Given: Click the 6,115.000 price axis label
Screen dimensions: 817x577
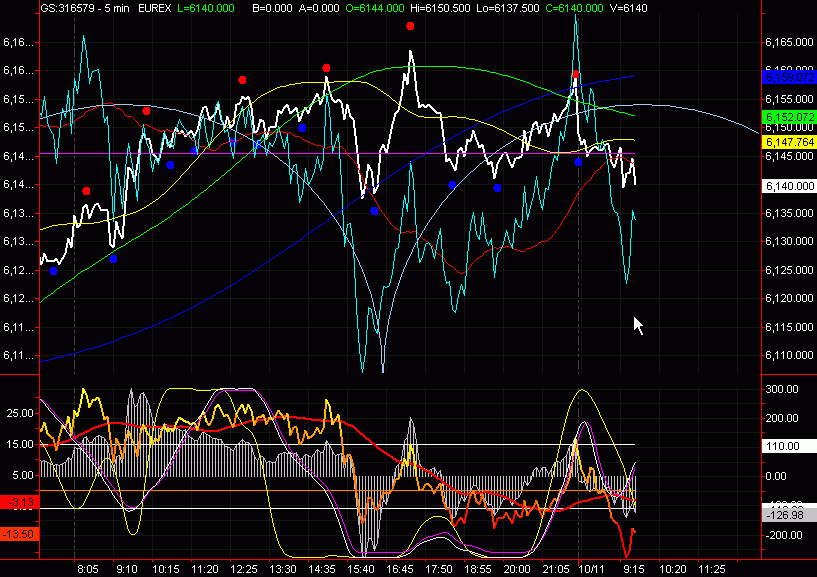Looking at the screenshot, I should click(x=789, y=327).
